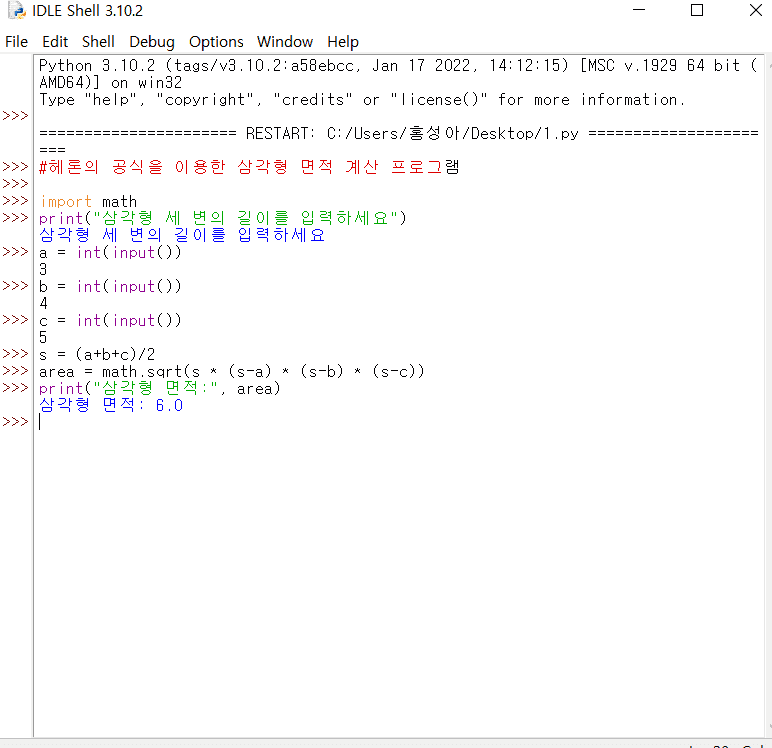
Task: Click the print("삼각형 면적:", area) line
Action: tap(160, 388)
